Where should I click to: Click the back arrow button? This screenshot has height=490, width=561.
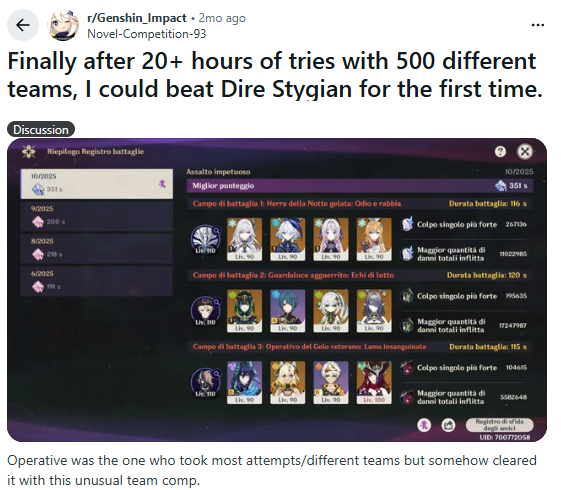pos(23,25)
